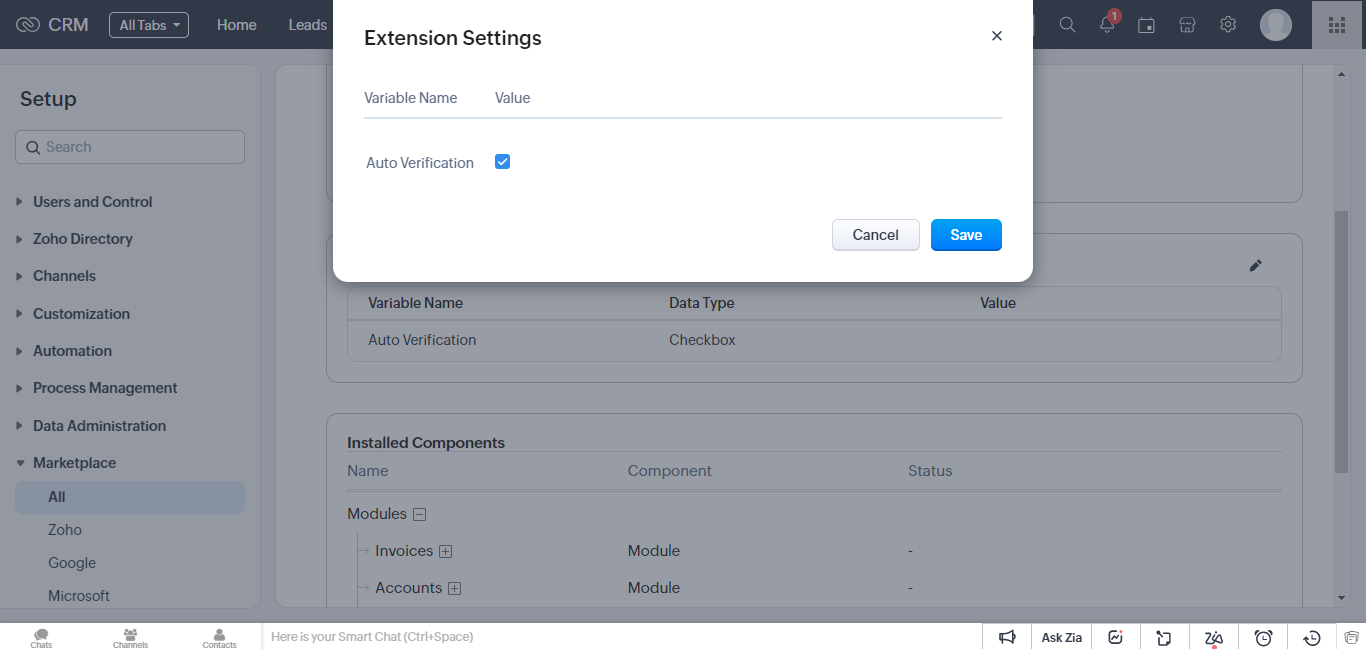
Task: Expand the Accounts module node
Action: [454, 588]
